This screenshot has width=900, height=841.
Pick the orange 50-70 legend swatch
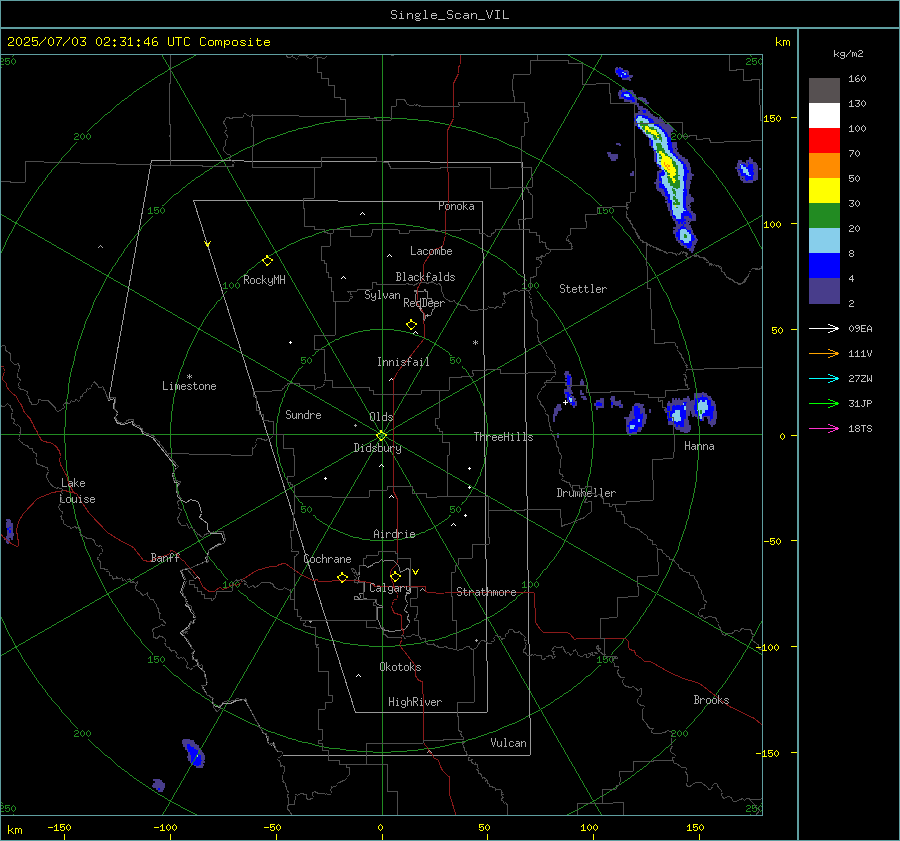coord(824,165)
